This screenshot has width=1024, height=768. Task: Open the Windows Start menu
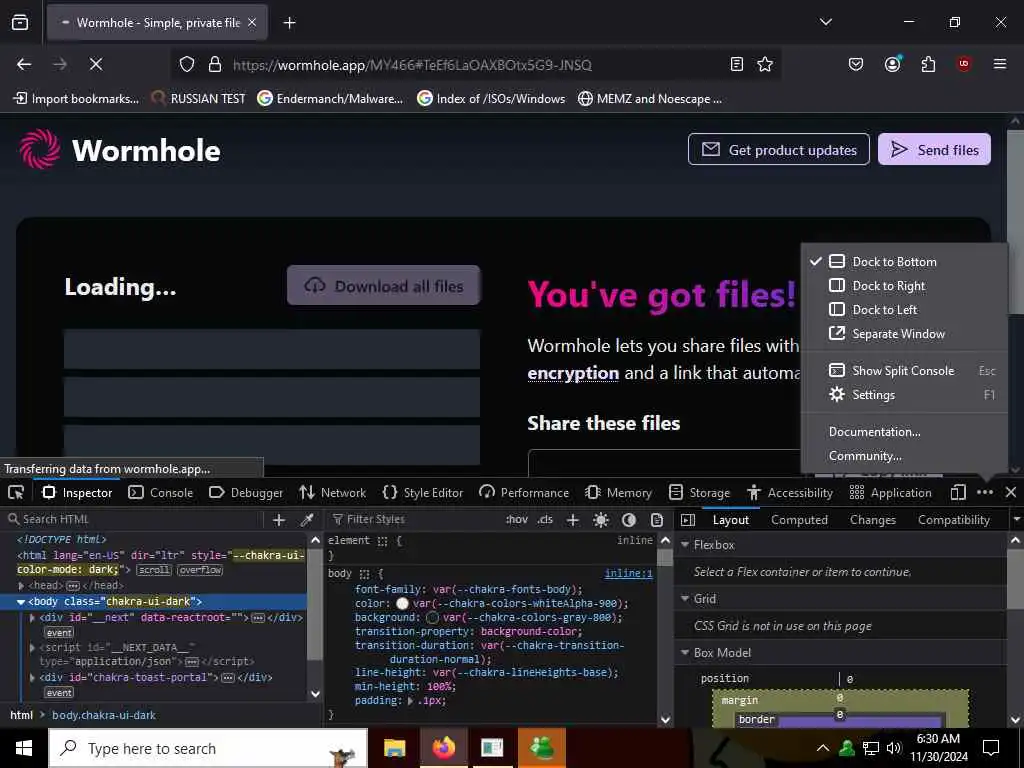click(24, 748)
